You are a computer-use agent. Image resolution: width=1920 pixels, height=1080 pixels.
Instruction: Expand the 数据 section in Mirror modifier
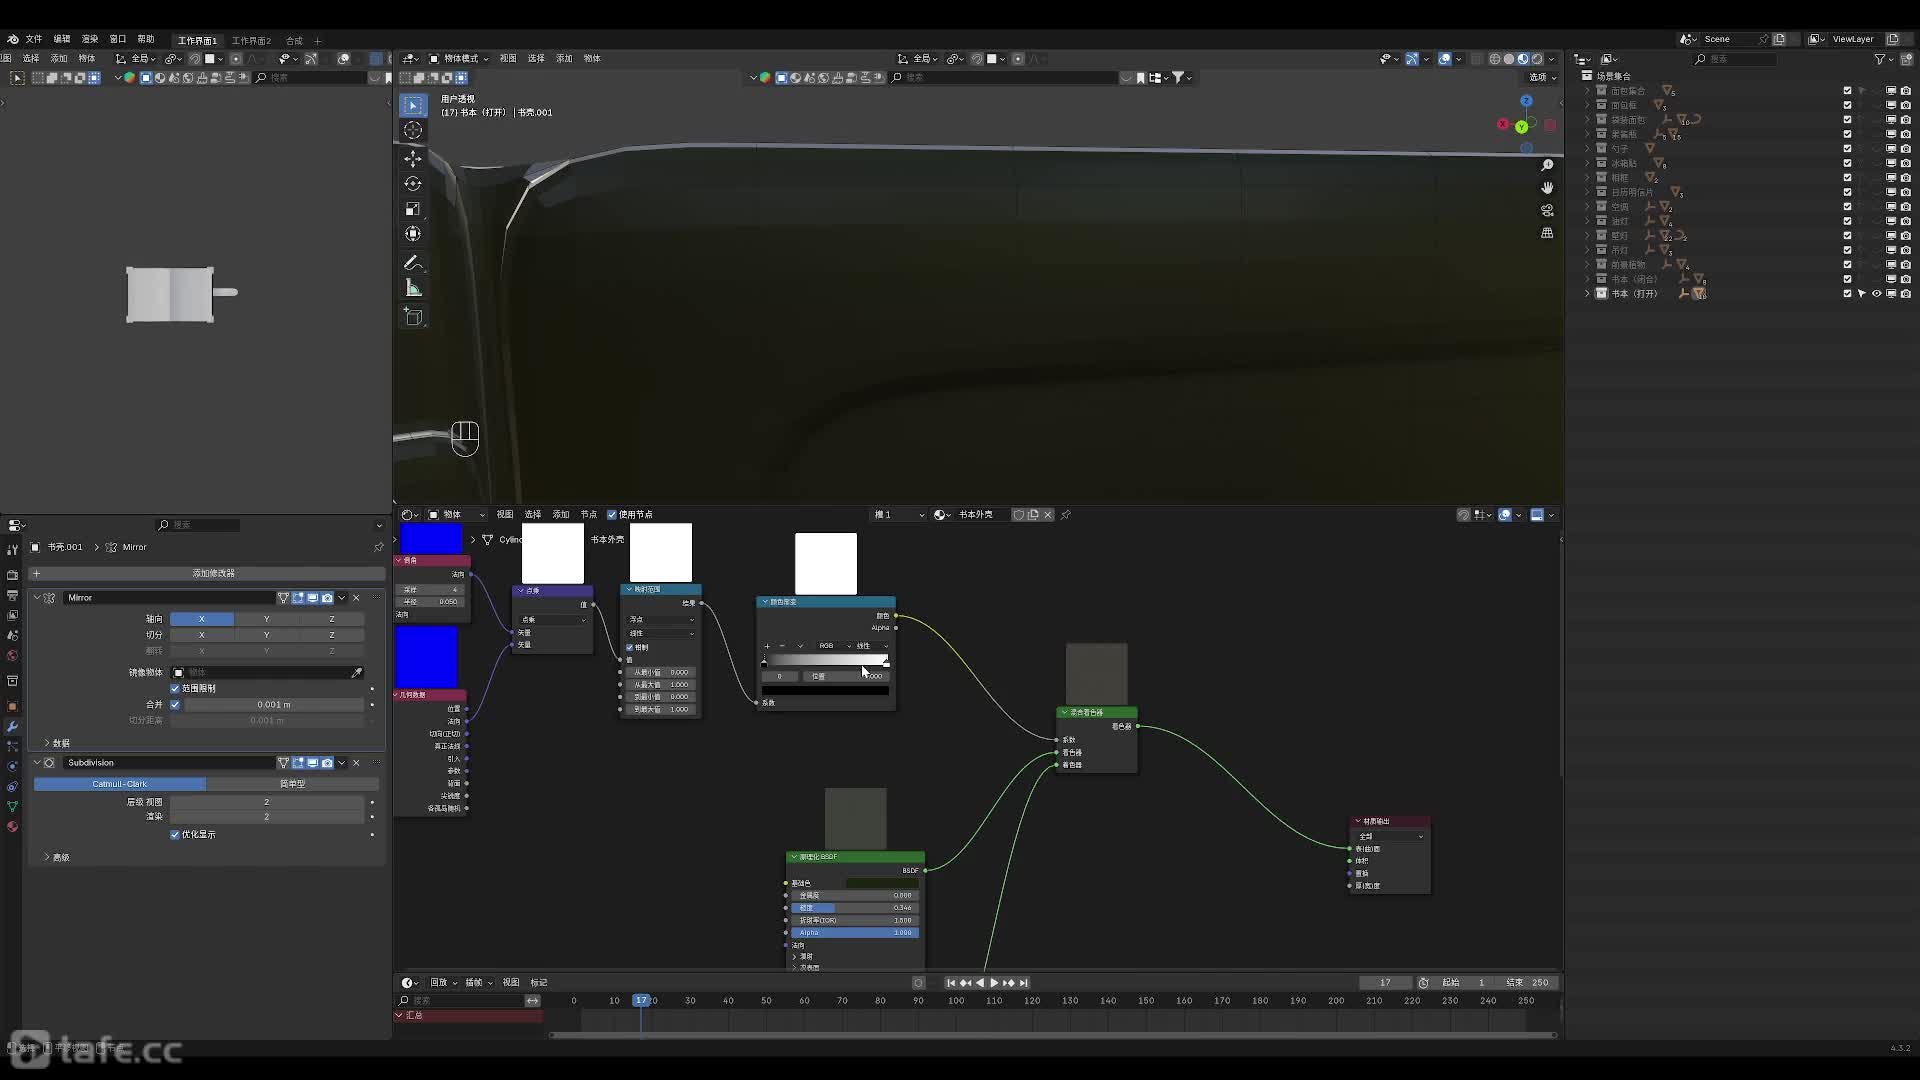coord(47,743)
